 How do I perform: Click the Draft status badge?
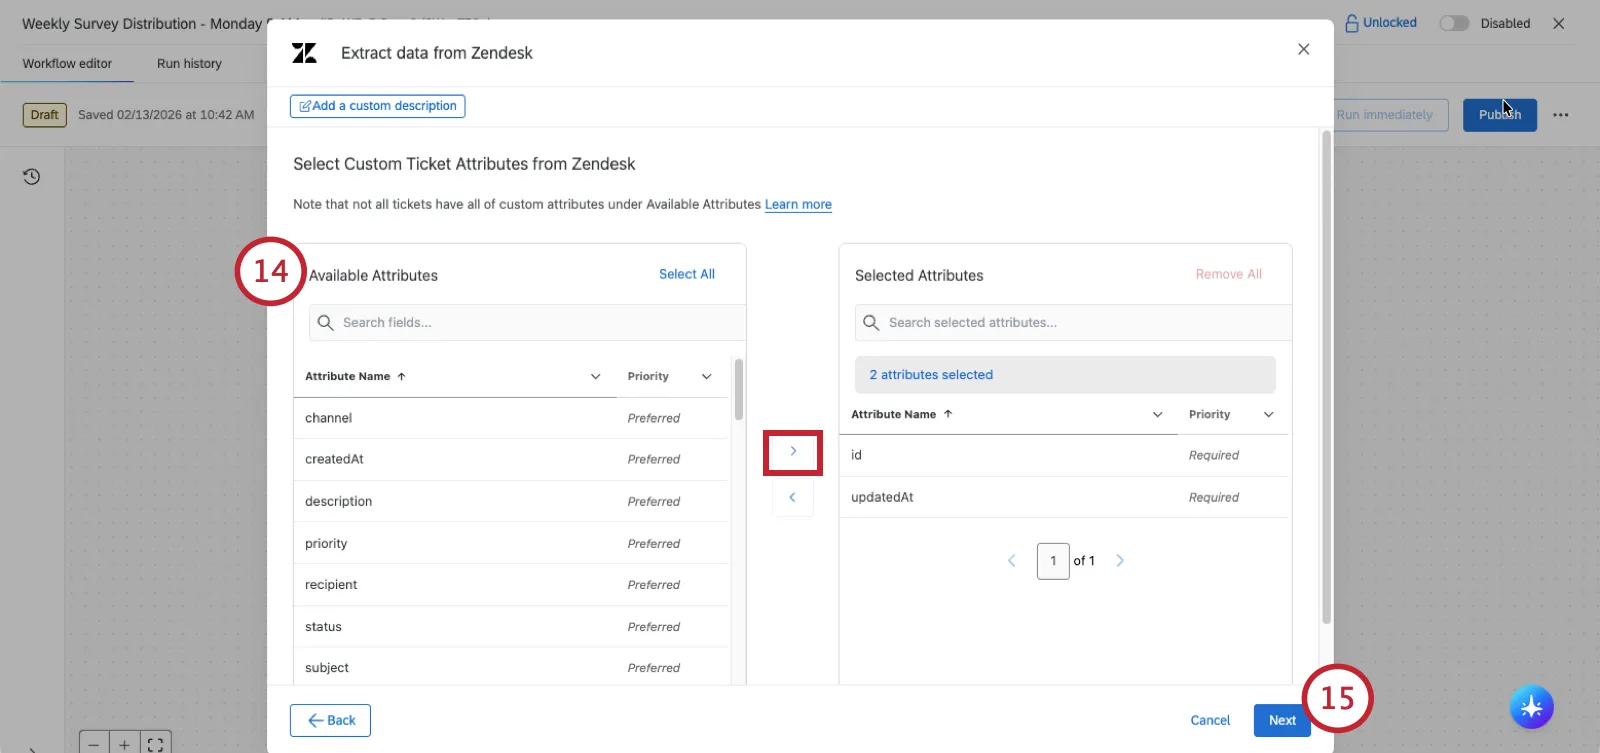pos(44,115)
